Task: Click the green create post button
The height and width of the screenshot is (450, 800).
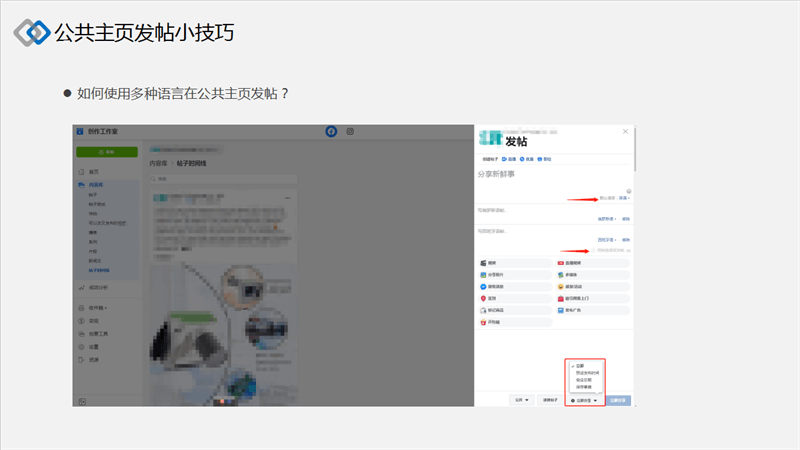Action: pyautogui.click(x=107, y=152)
